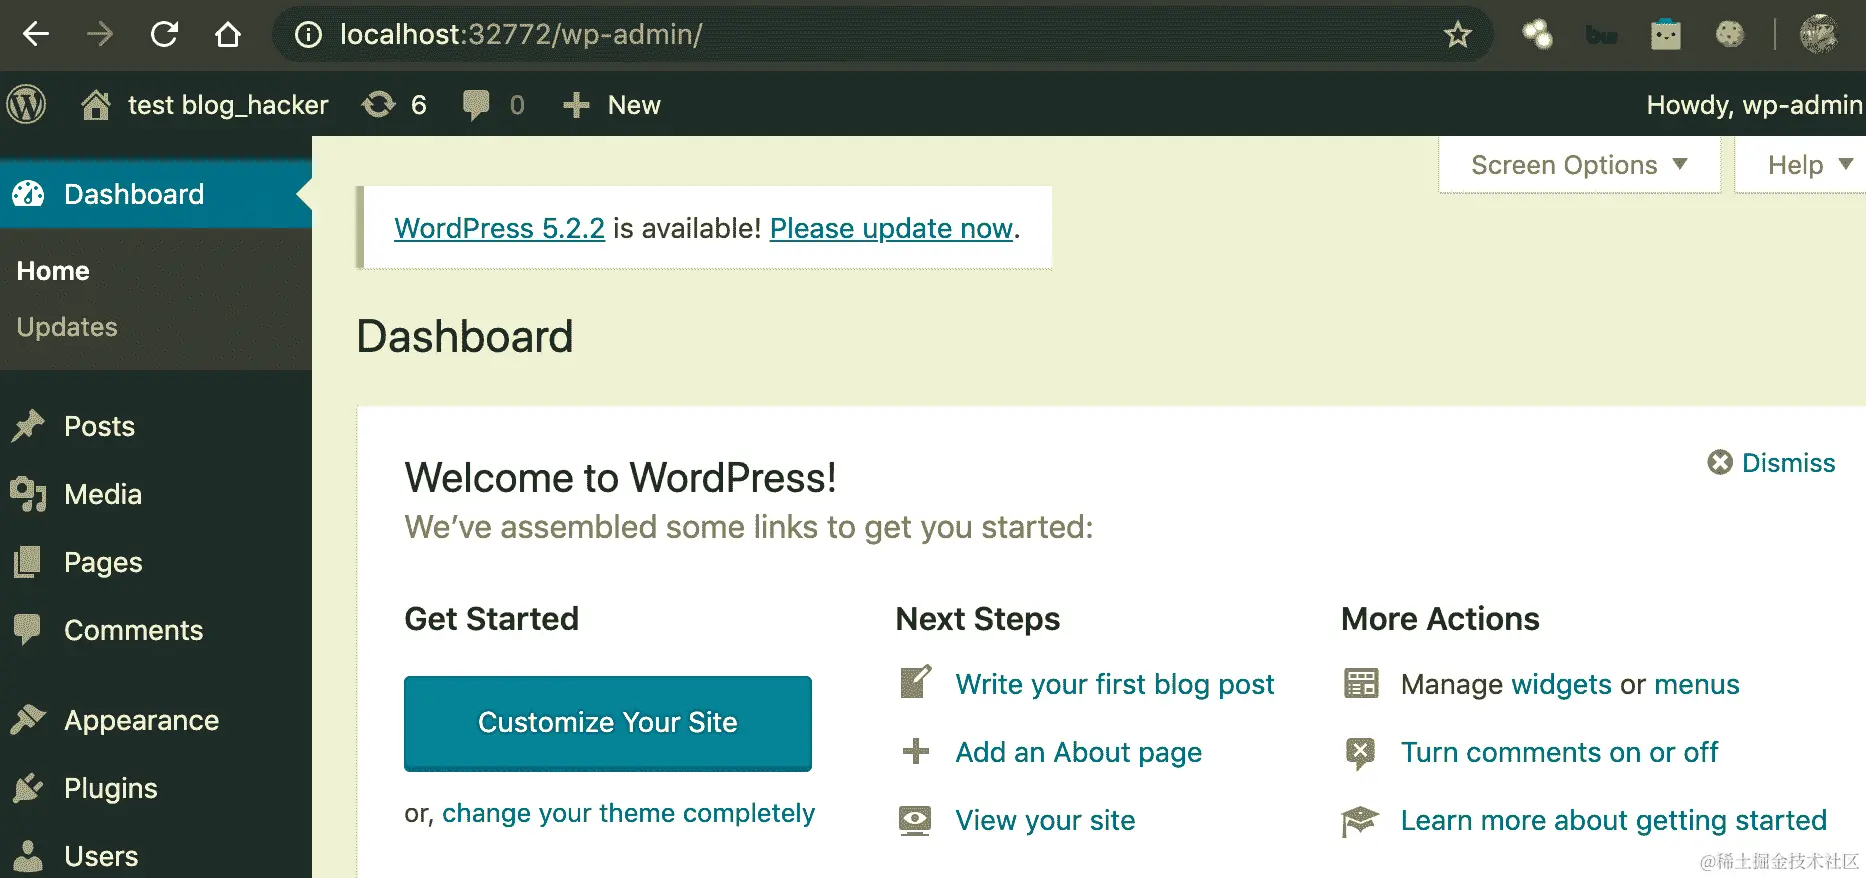
Task: Click the Media icon in sidebar
Action: pos(28,494)
